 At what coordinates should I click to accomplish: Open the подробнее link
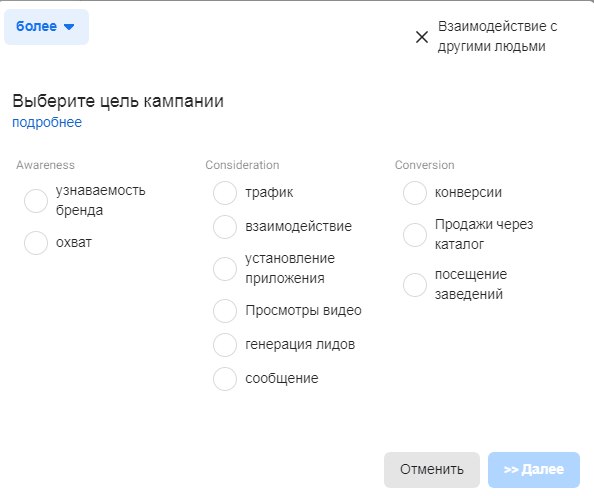[x=47, y=122]
